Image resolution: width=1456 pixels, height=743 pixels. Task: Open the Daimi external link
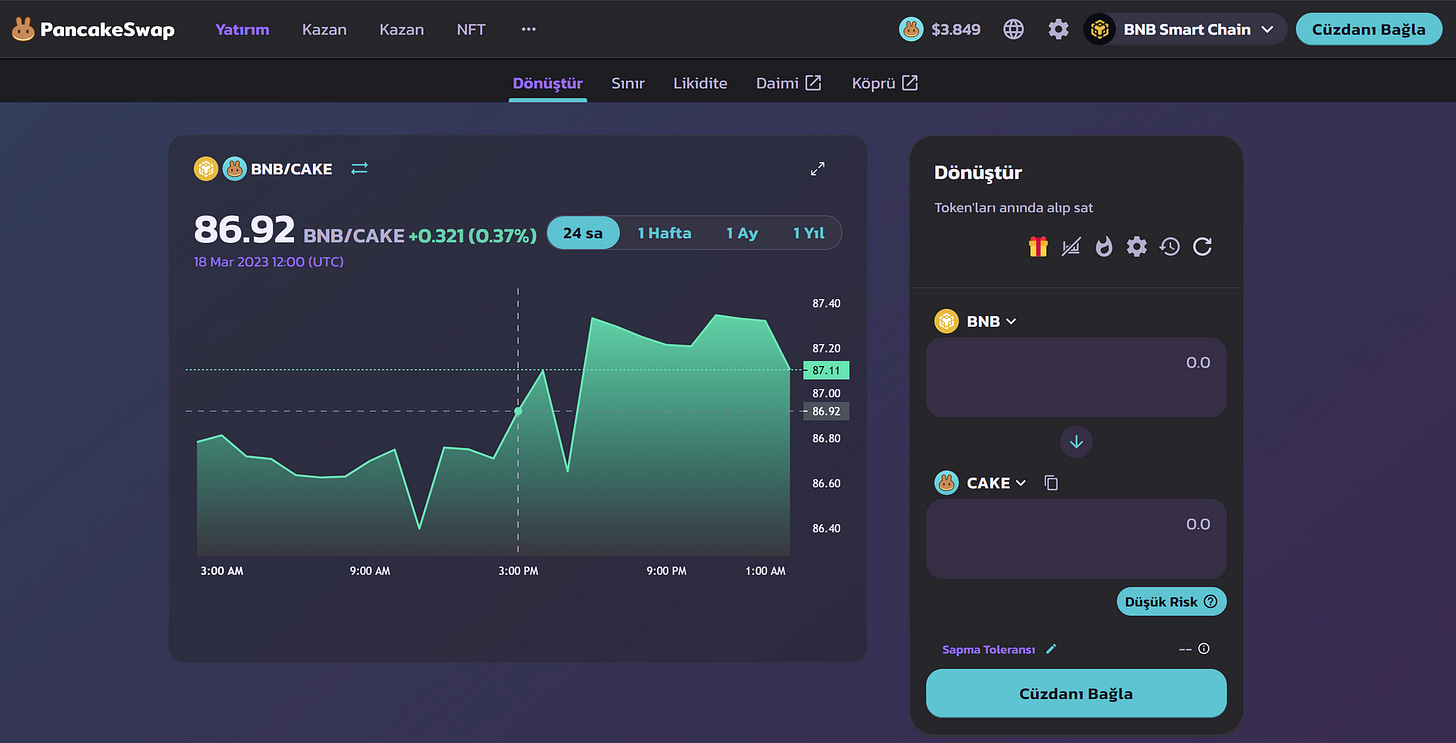coord(788,83)
